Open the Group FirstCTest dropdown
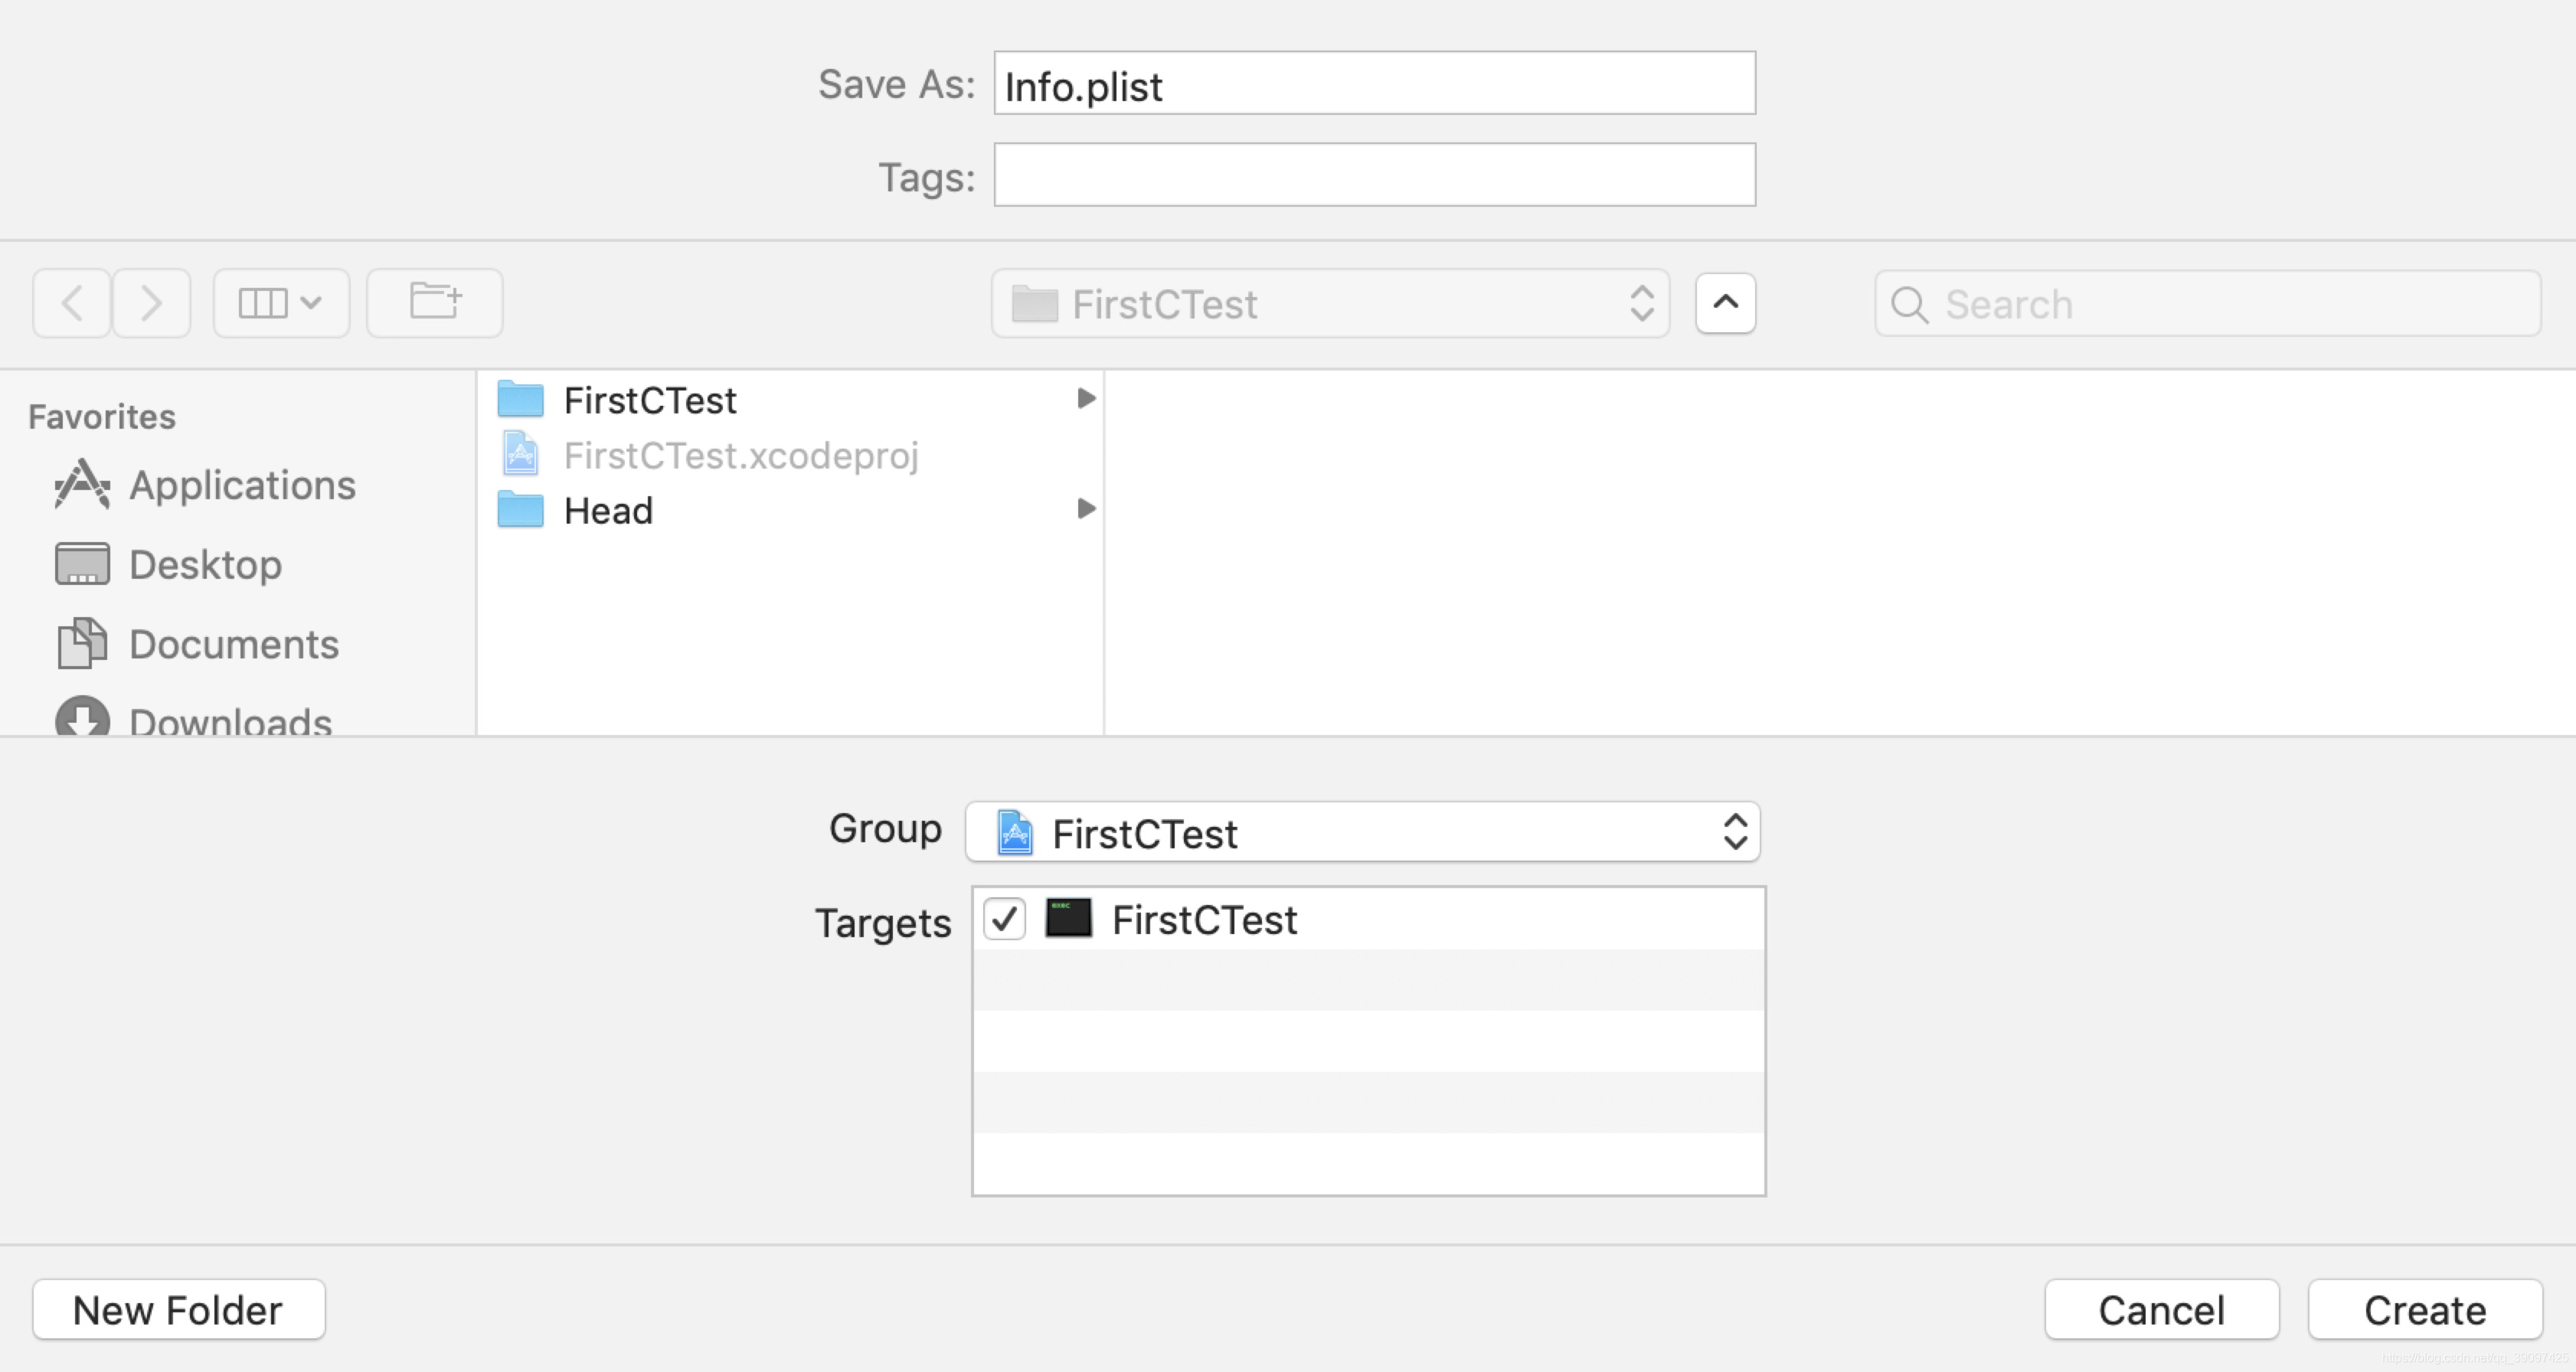This screenshot has width=2576, height=1372. tap(1362, 832)
